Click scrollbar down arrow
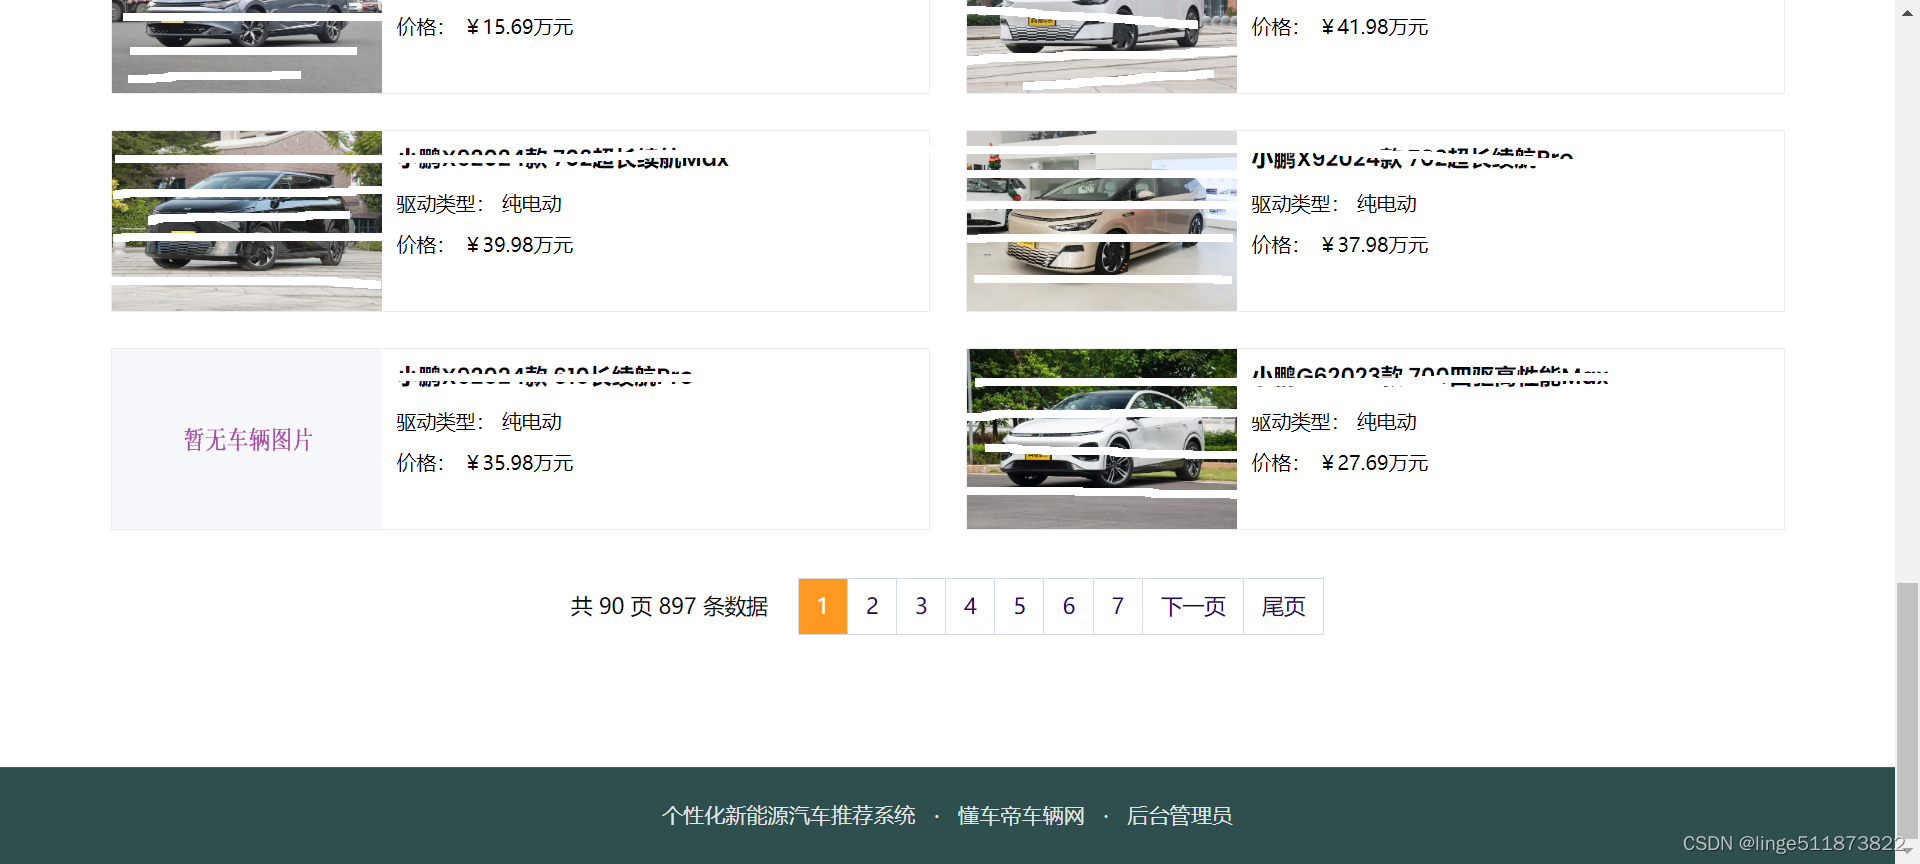Image resolution: width=1920 pixels, height=864 pixels. point(1907,851)
